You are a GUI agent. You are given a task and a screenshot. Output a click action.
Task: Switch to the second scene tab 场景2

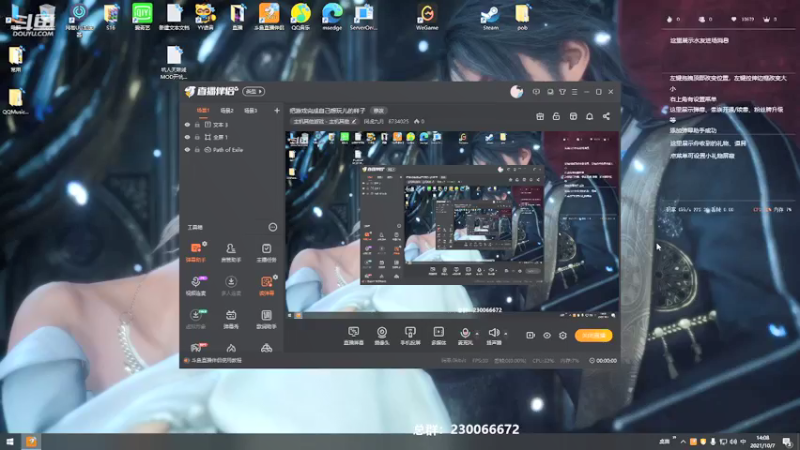[x=227, y=111]
